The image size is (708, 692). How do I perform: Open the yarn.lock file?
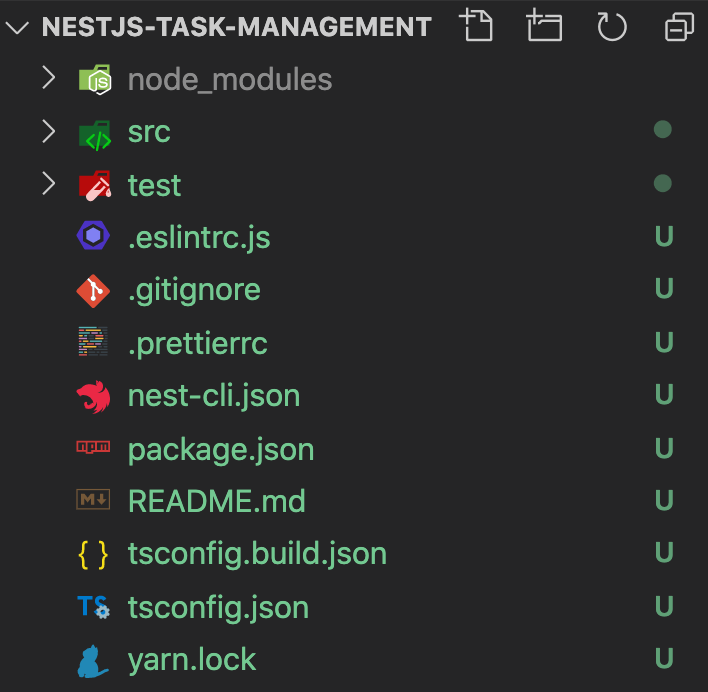192,660
